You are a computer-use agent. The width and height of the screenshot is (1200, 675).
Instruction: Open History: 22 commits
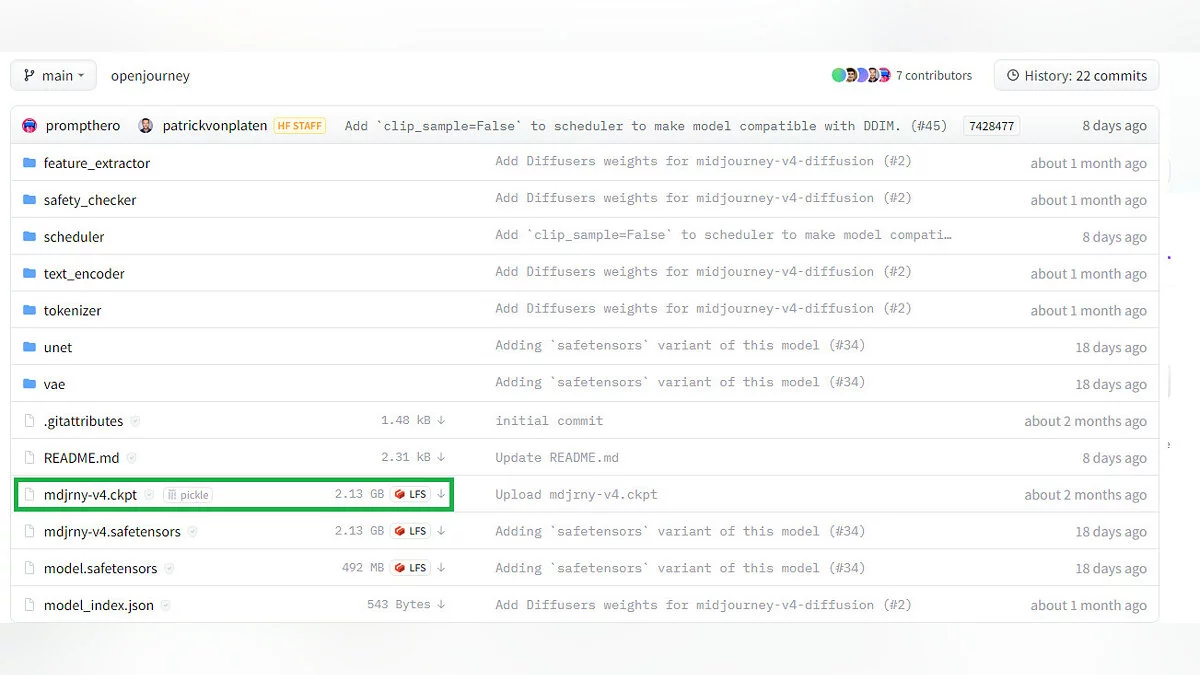[1076, 75]
